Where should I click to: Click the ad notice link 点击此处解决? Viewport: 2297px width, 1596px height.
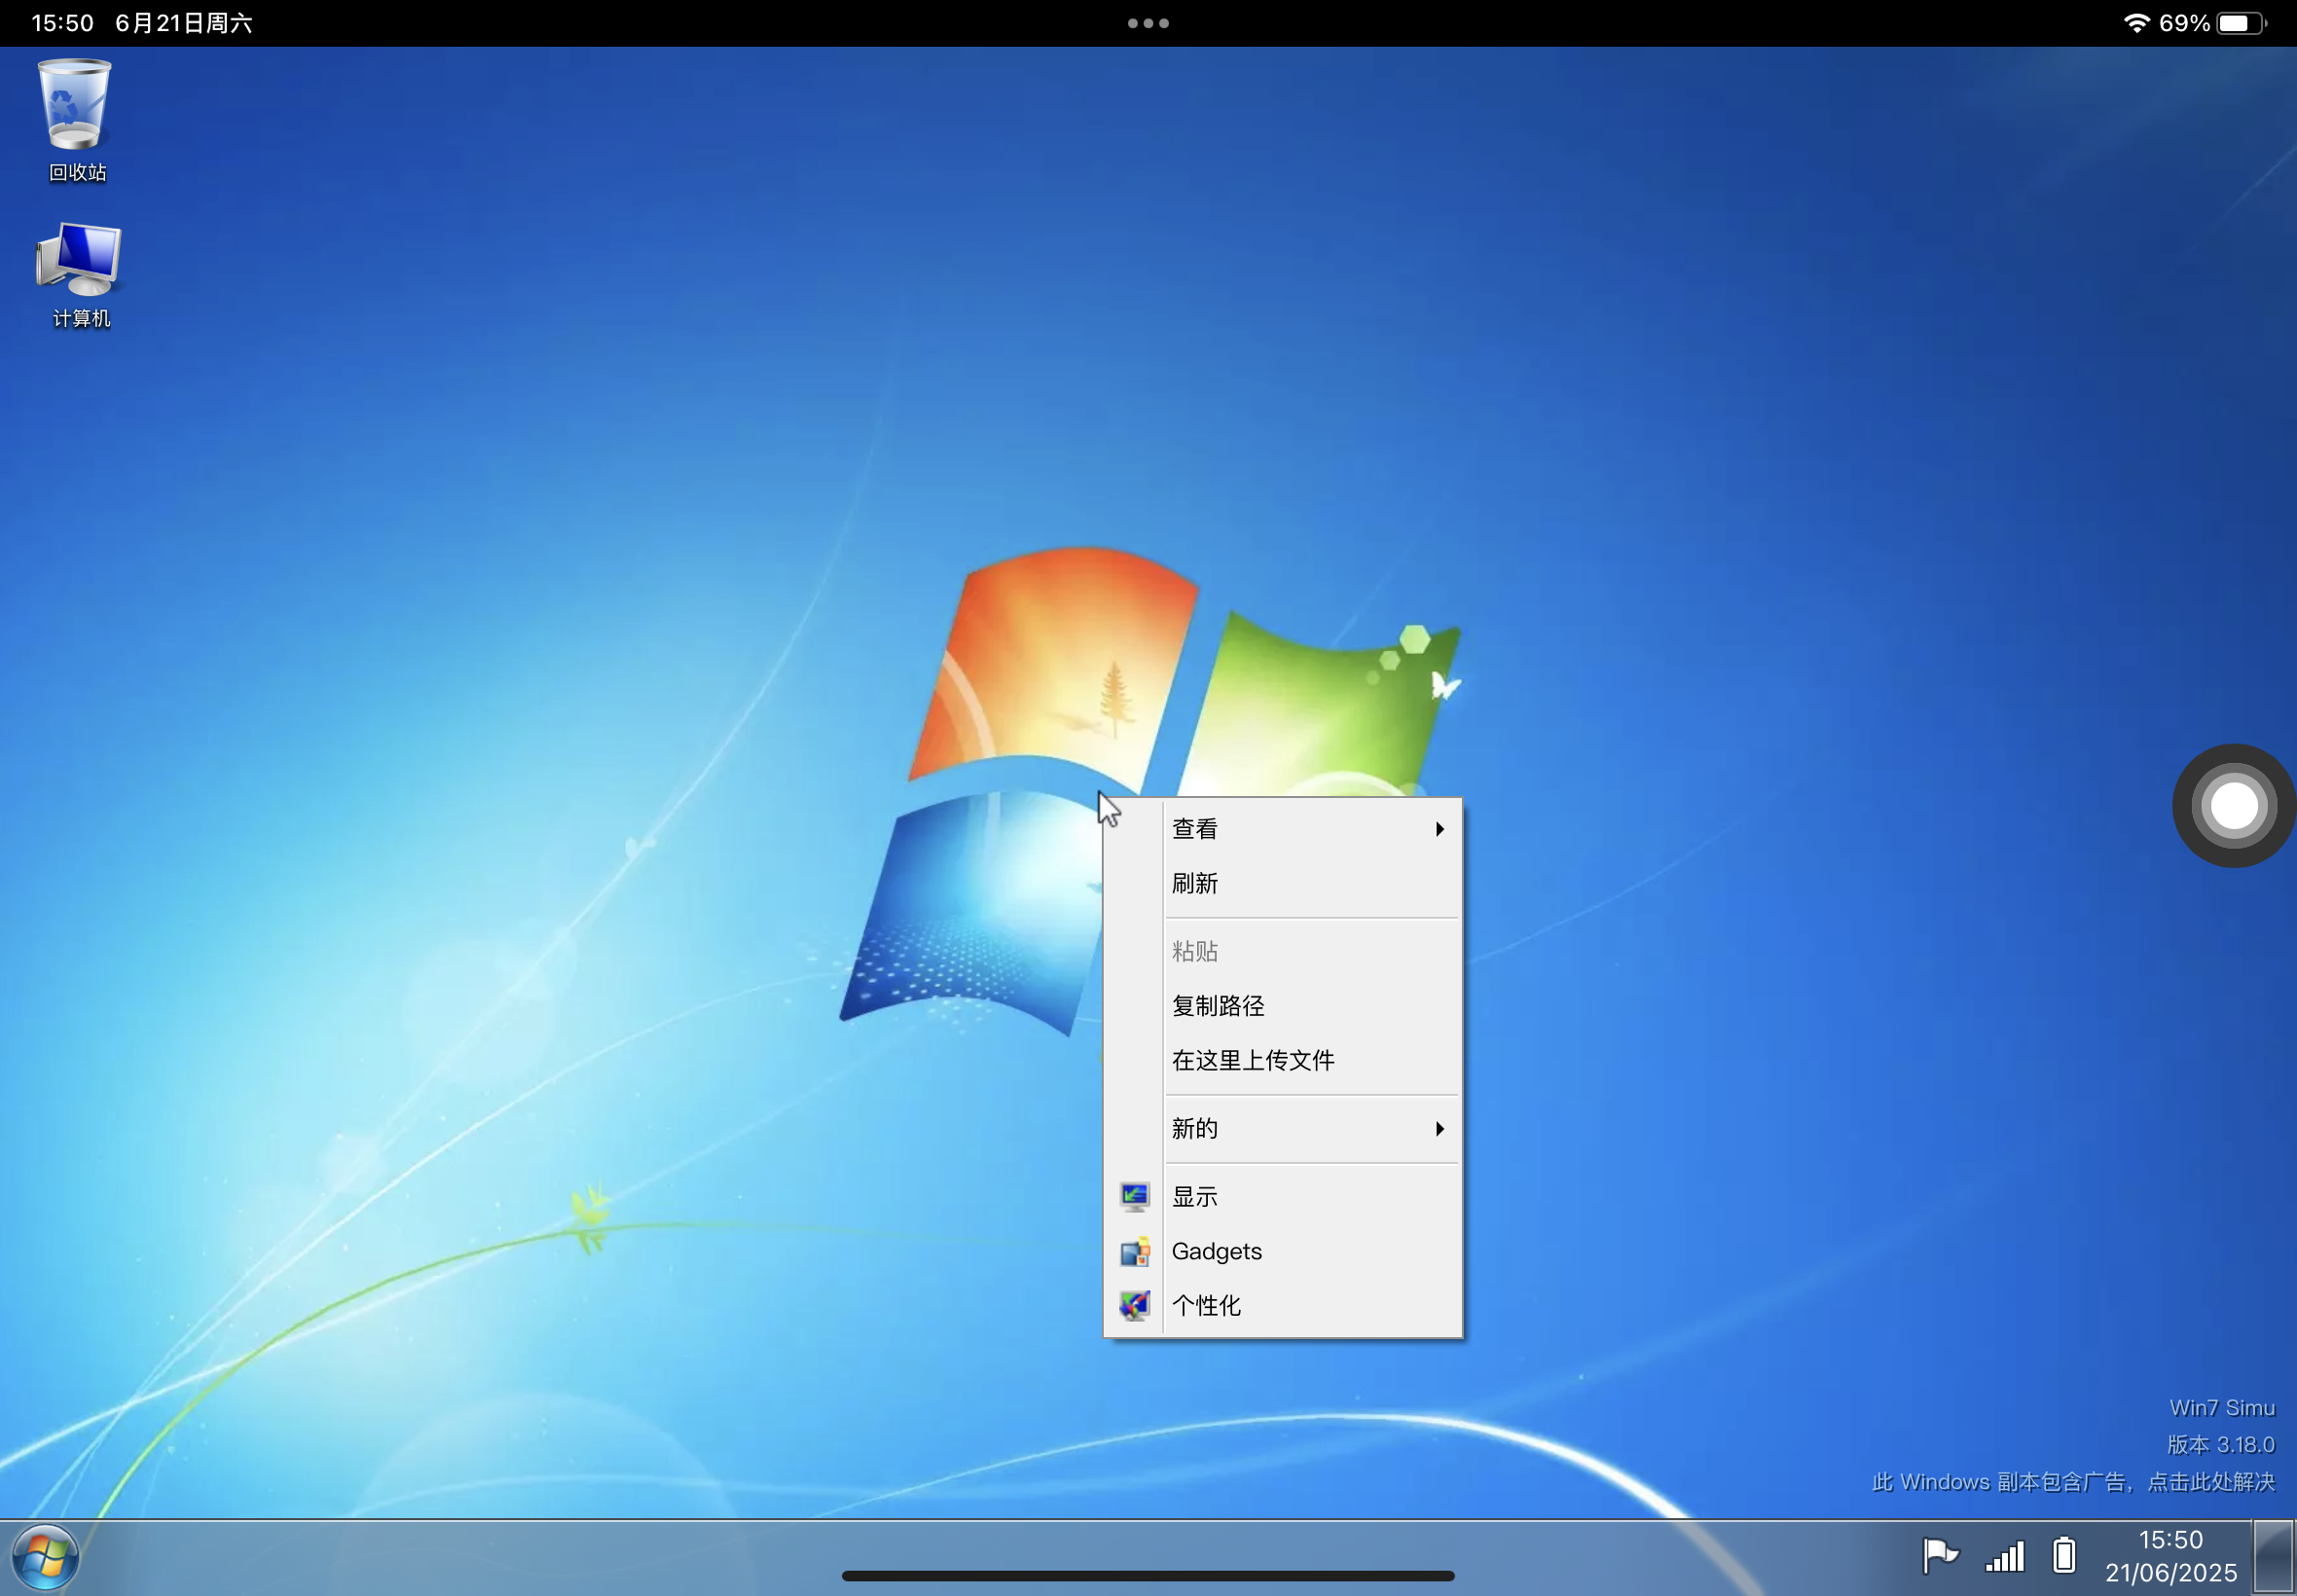(x=2211, y=1481)
